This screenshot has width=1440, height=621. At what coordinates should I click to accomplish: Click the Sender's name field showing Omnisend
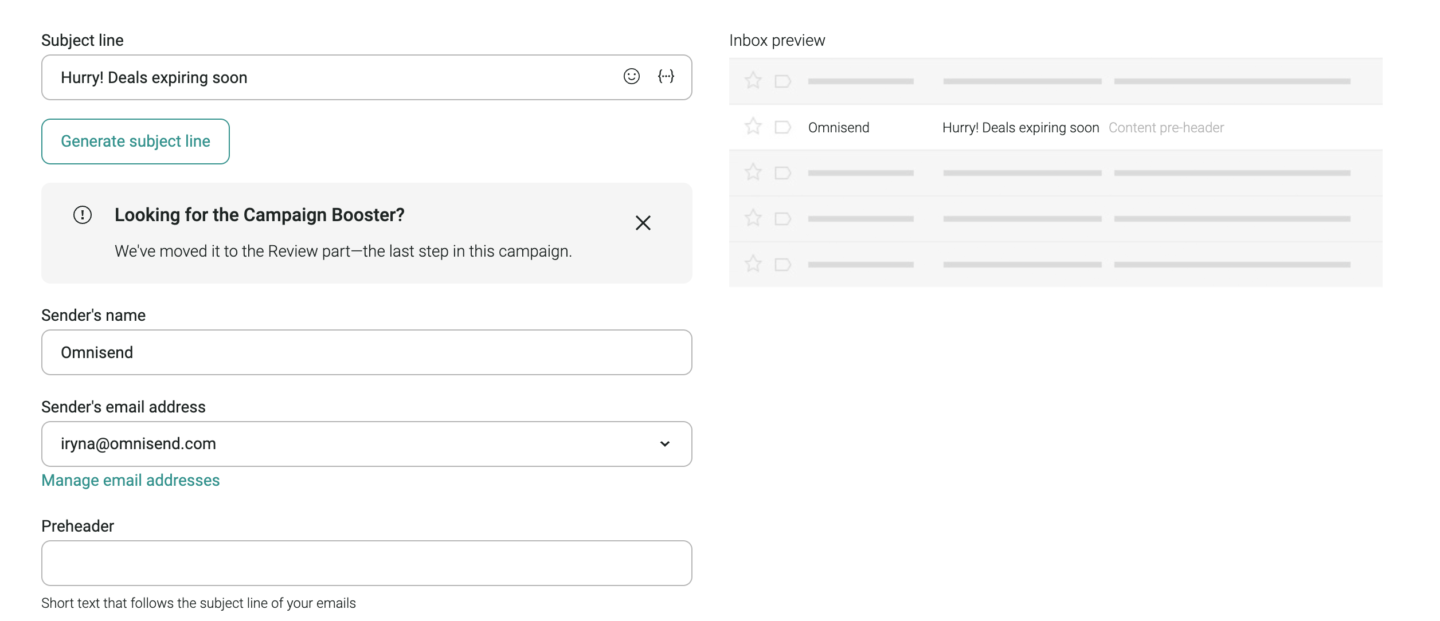[x=366, y=352]
